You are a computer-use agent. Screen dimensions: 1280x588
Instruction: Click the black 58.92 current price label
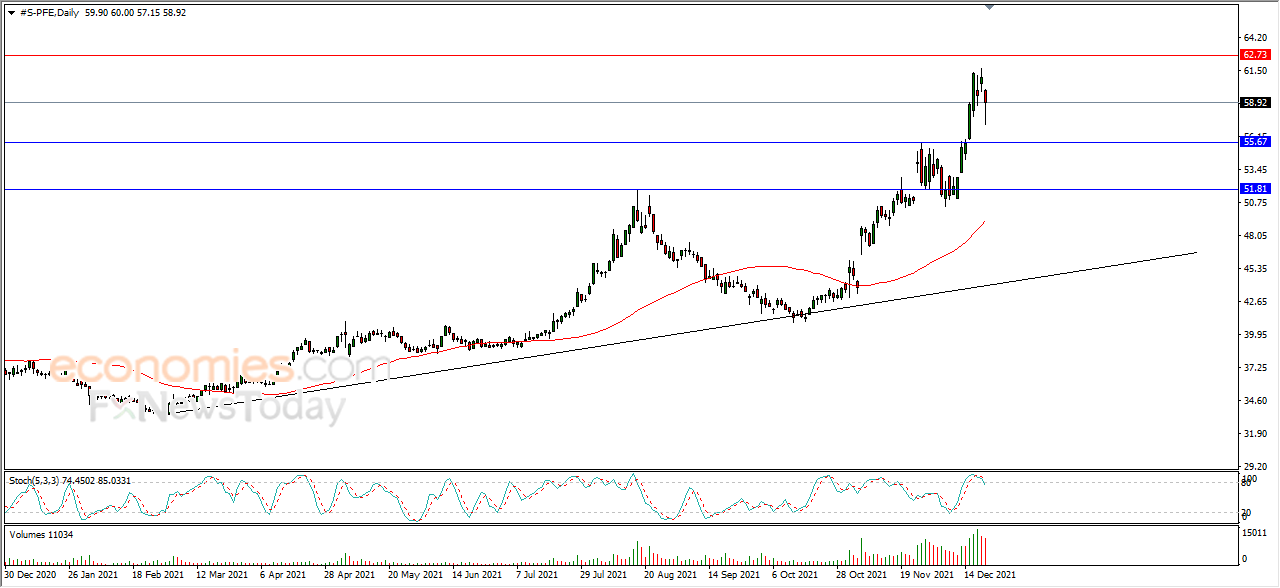(x=1255, y=102)
